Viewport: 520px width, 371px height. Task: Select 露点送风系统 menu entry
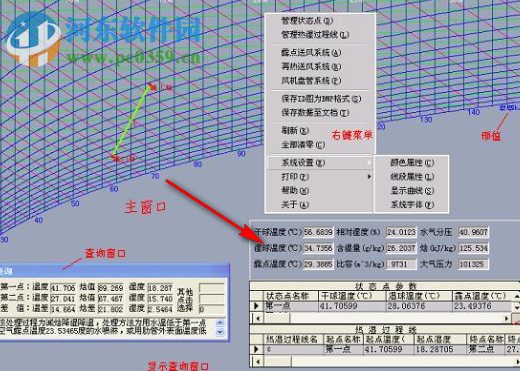pos(311,52)
